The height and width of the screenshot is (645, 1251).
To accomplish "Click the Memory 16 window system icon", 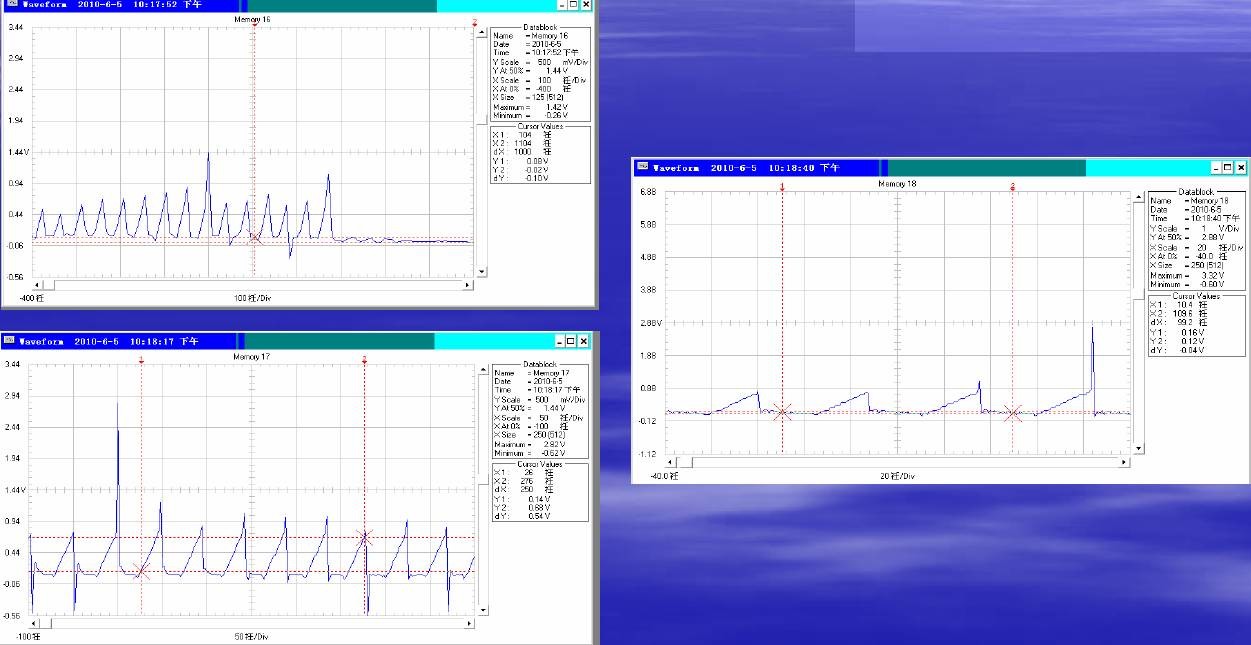I will [10, 5].
